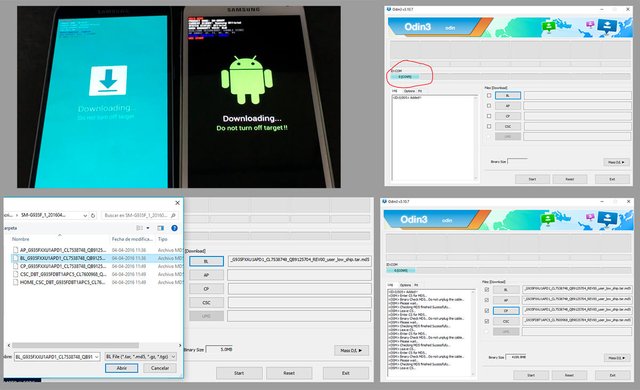This screenshot has width=640, height=390.
Task: Open the file name combo box dropdown
Action: (x=96, y=357)
